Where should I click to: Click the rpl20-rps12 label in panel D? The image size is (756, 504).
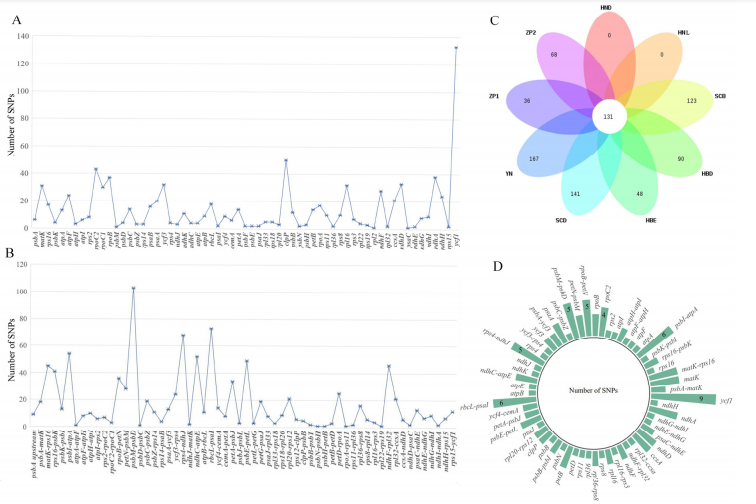(x=519, y=450)
